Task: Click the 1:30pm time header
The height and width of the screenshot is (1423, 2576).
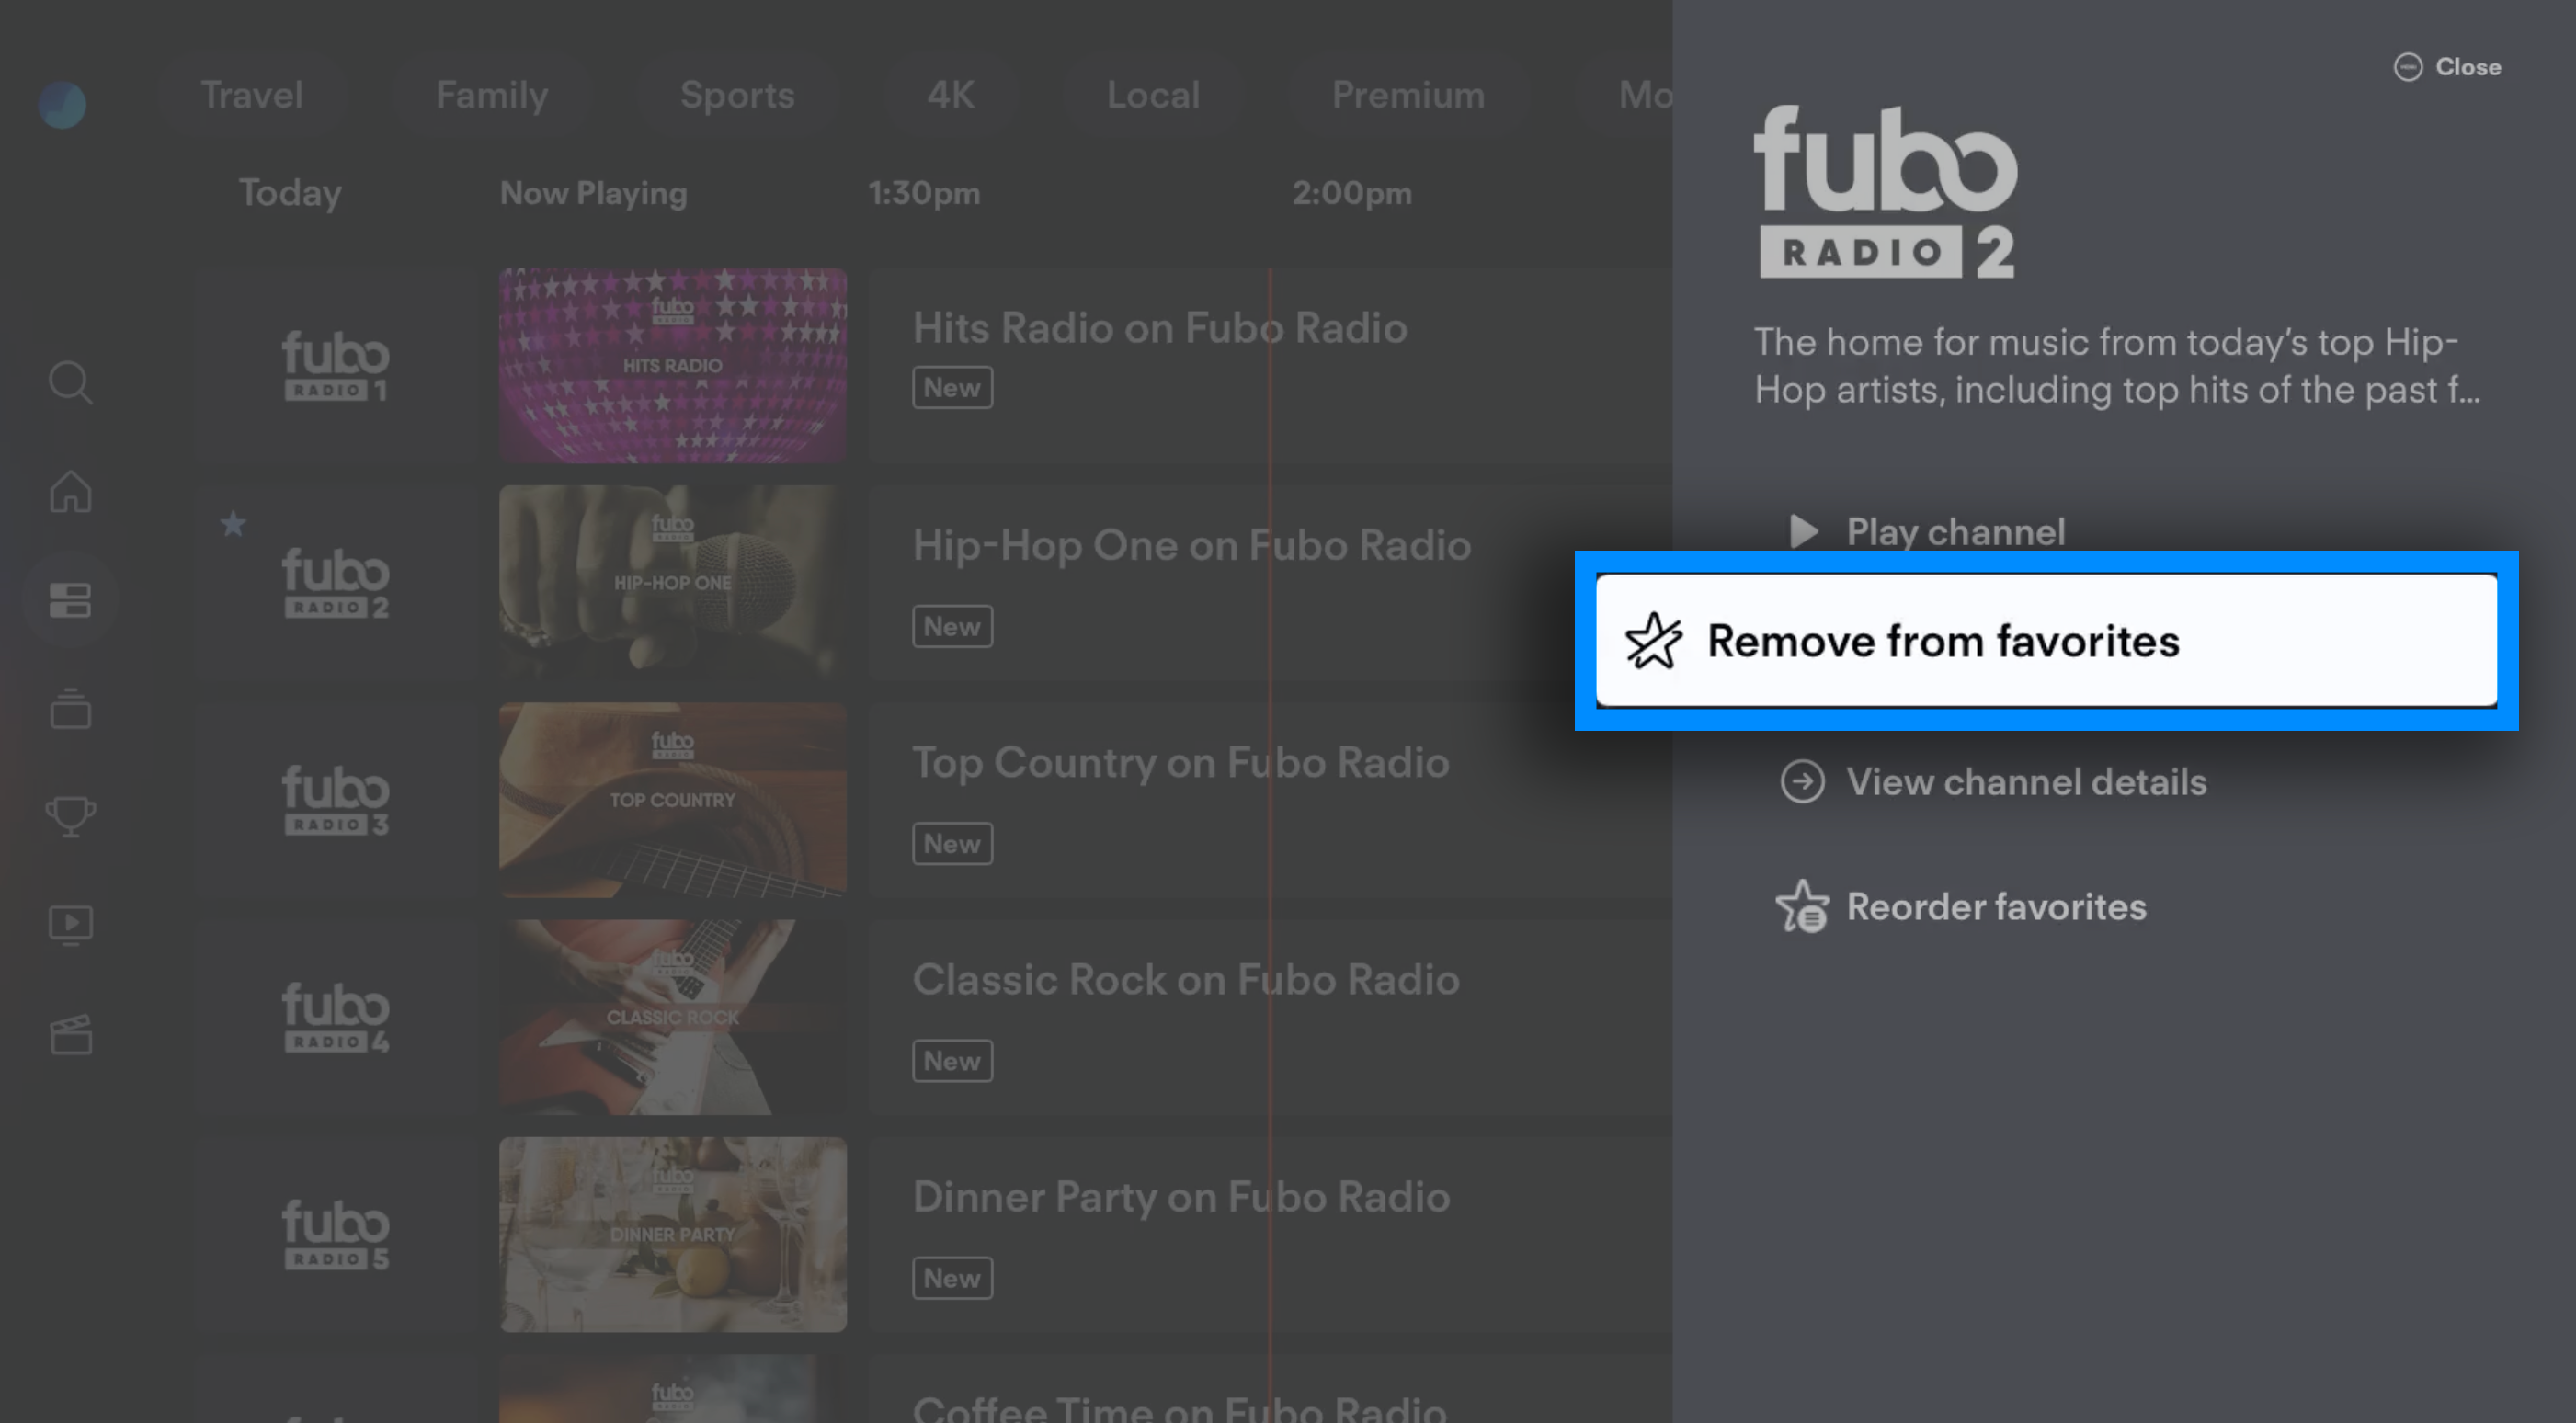Action: point(924,193)
